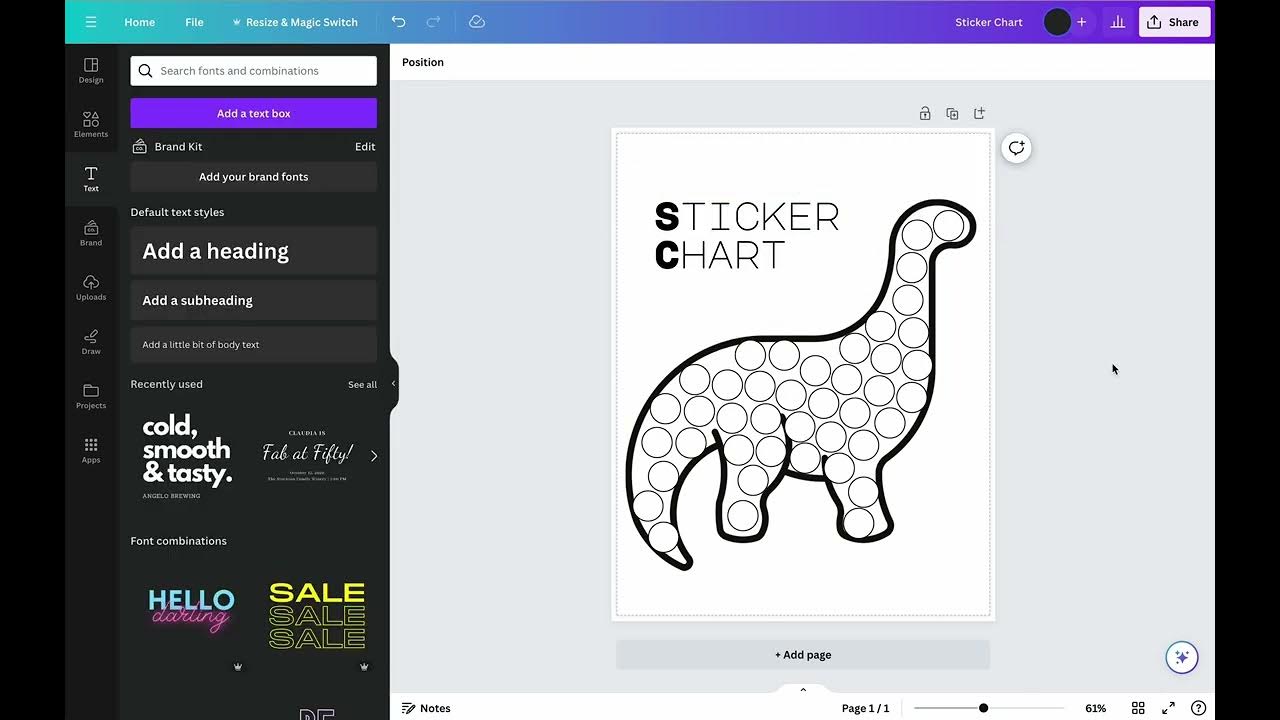Click the Brand Kit icon
This screenshot has width=1280, height=720.
coord(140,146)
